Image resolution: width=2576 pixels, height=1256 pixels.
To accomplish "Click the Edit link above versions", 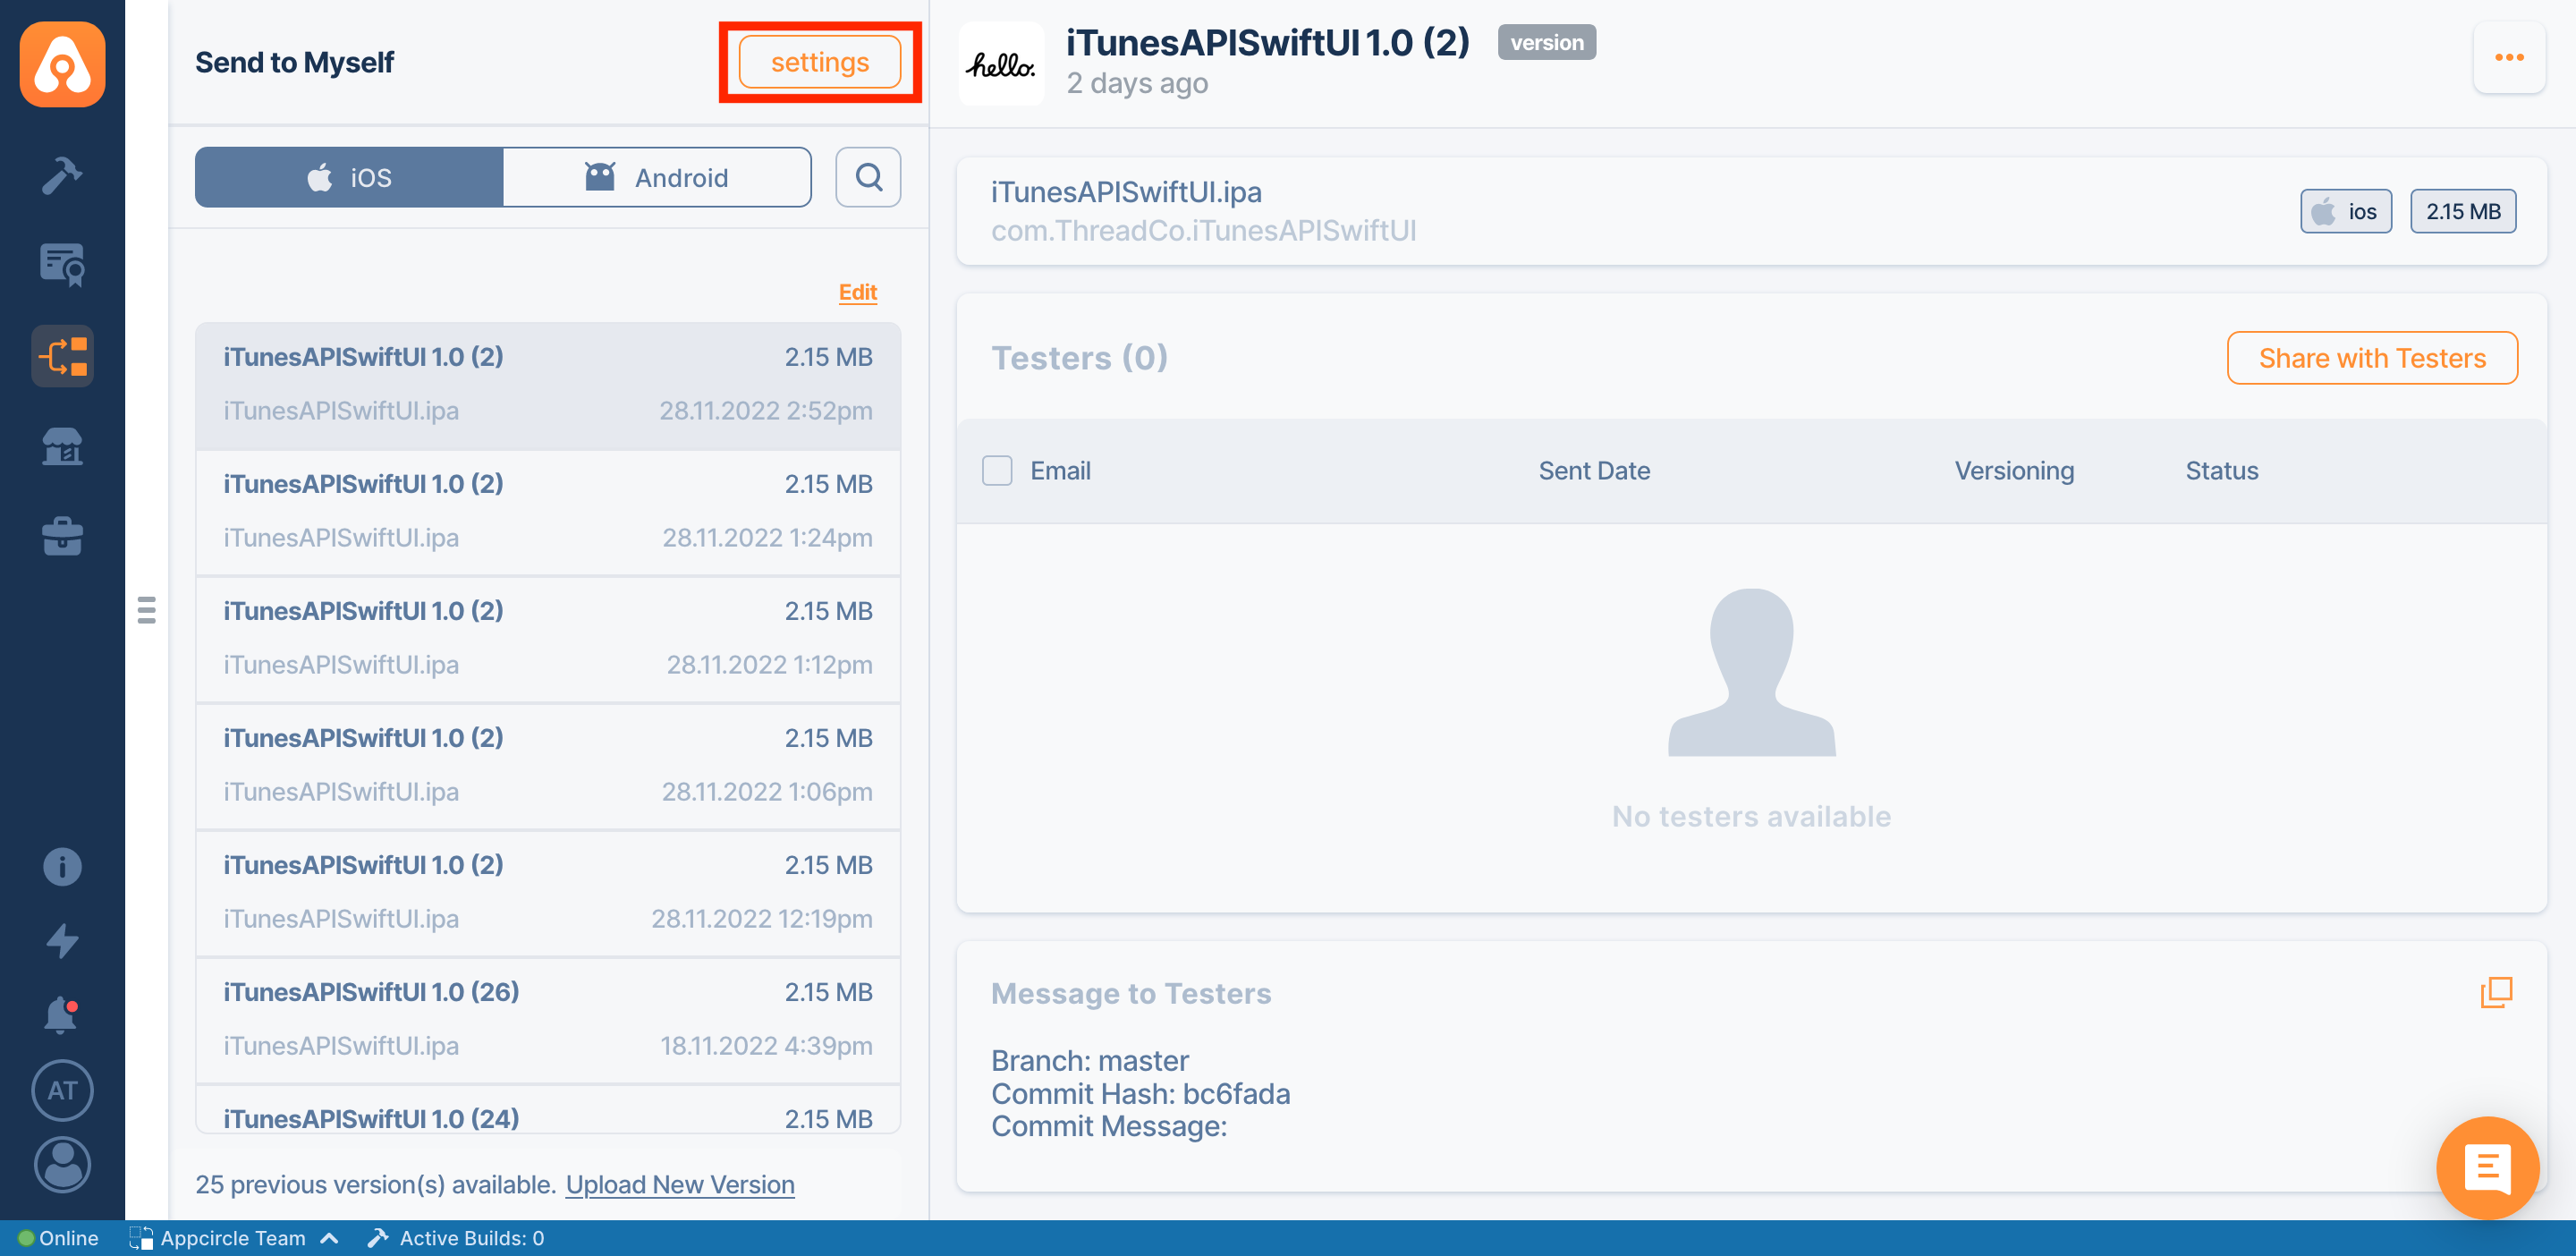I will pyautogui.click(x=857, y=292).
